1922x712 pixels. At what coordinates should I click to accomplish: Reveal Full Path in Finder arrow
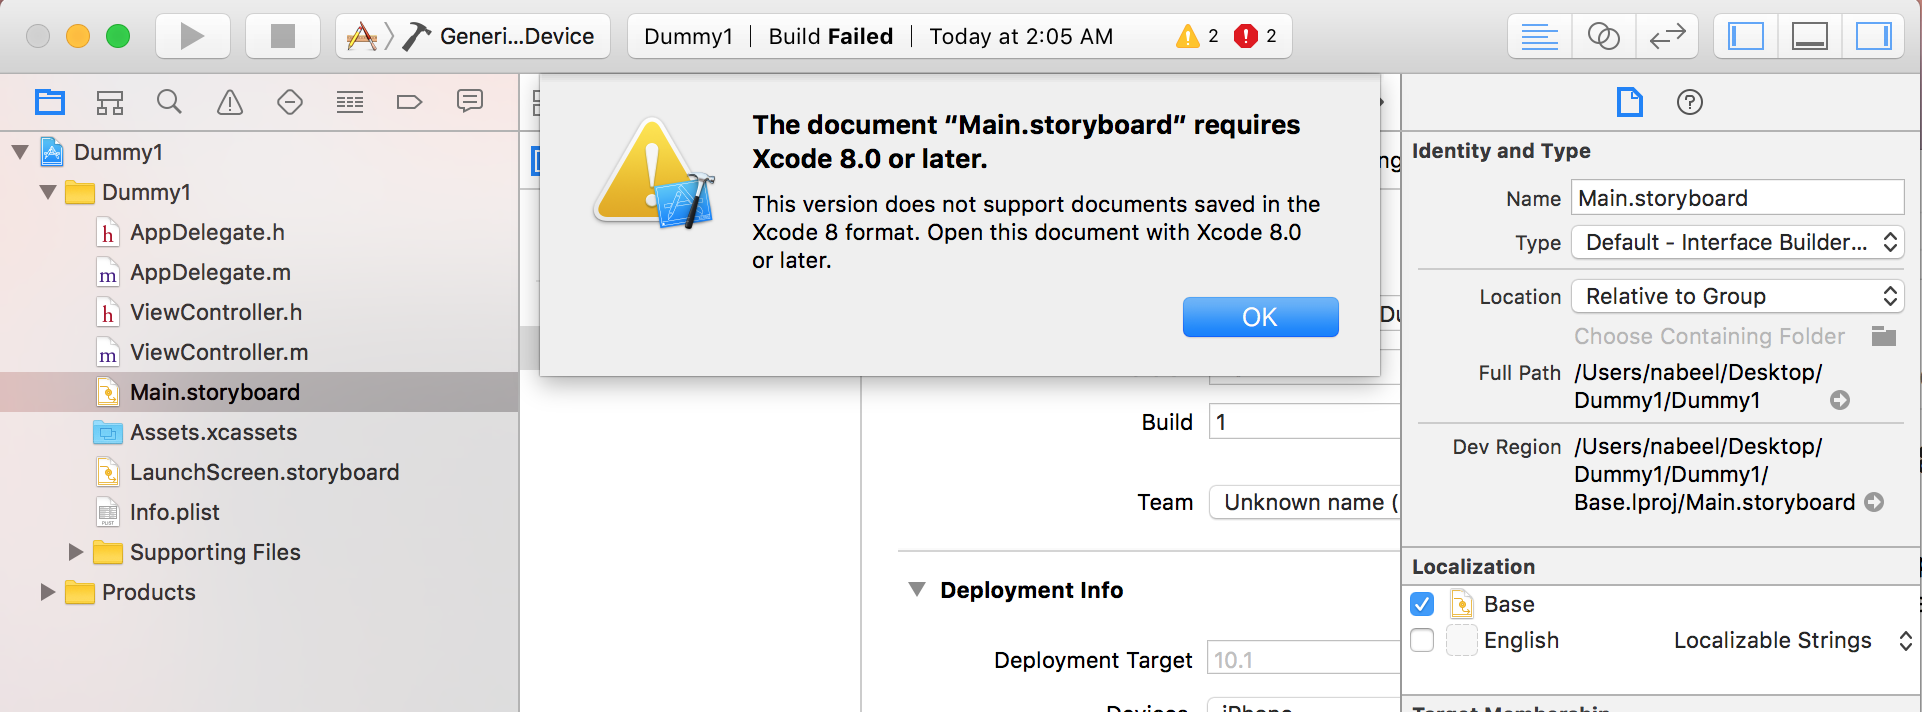click(x=1840, y=400)
